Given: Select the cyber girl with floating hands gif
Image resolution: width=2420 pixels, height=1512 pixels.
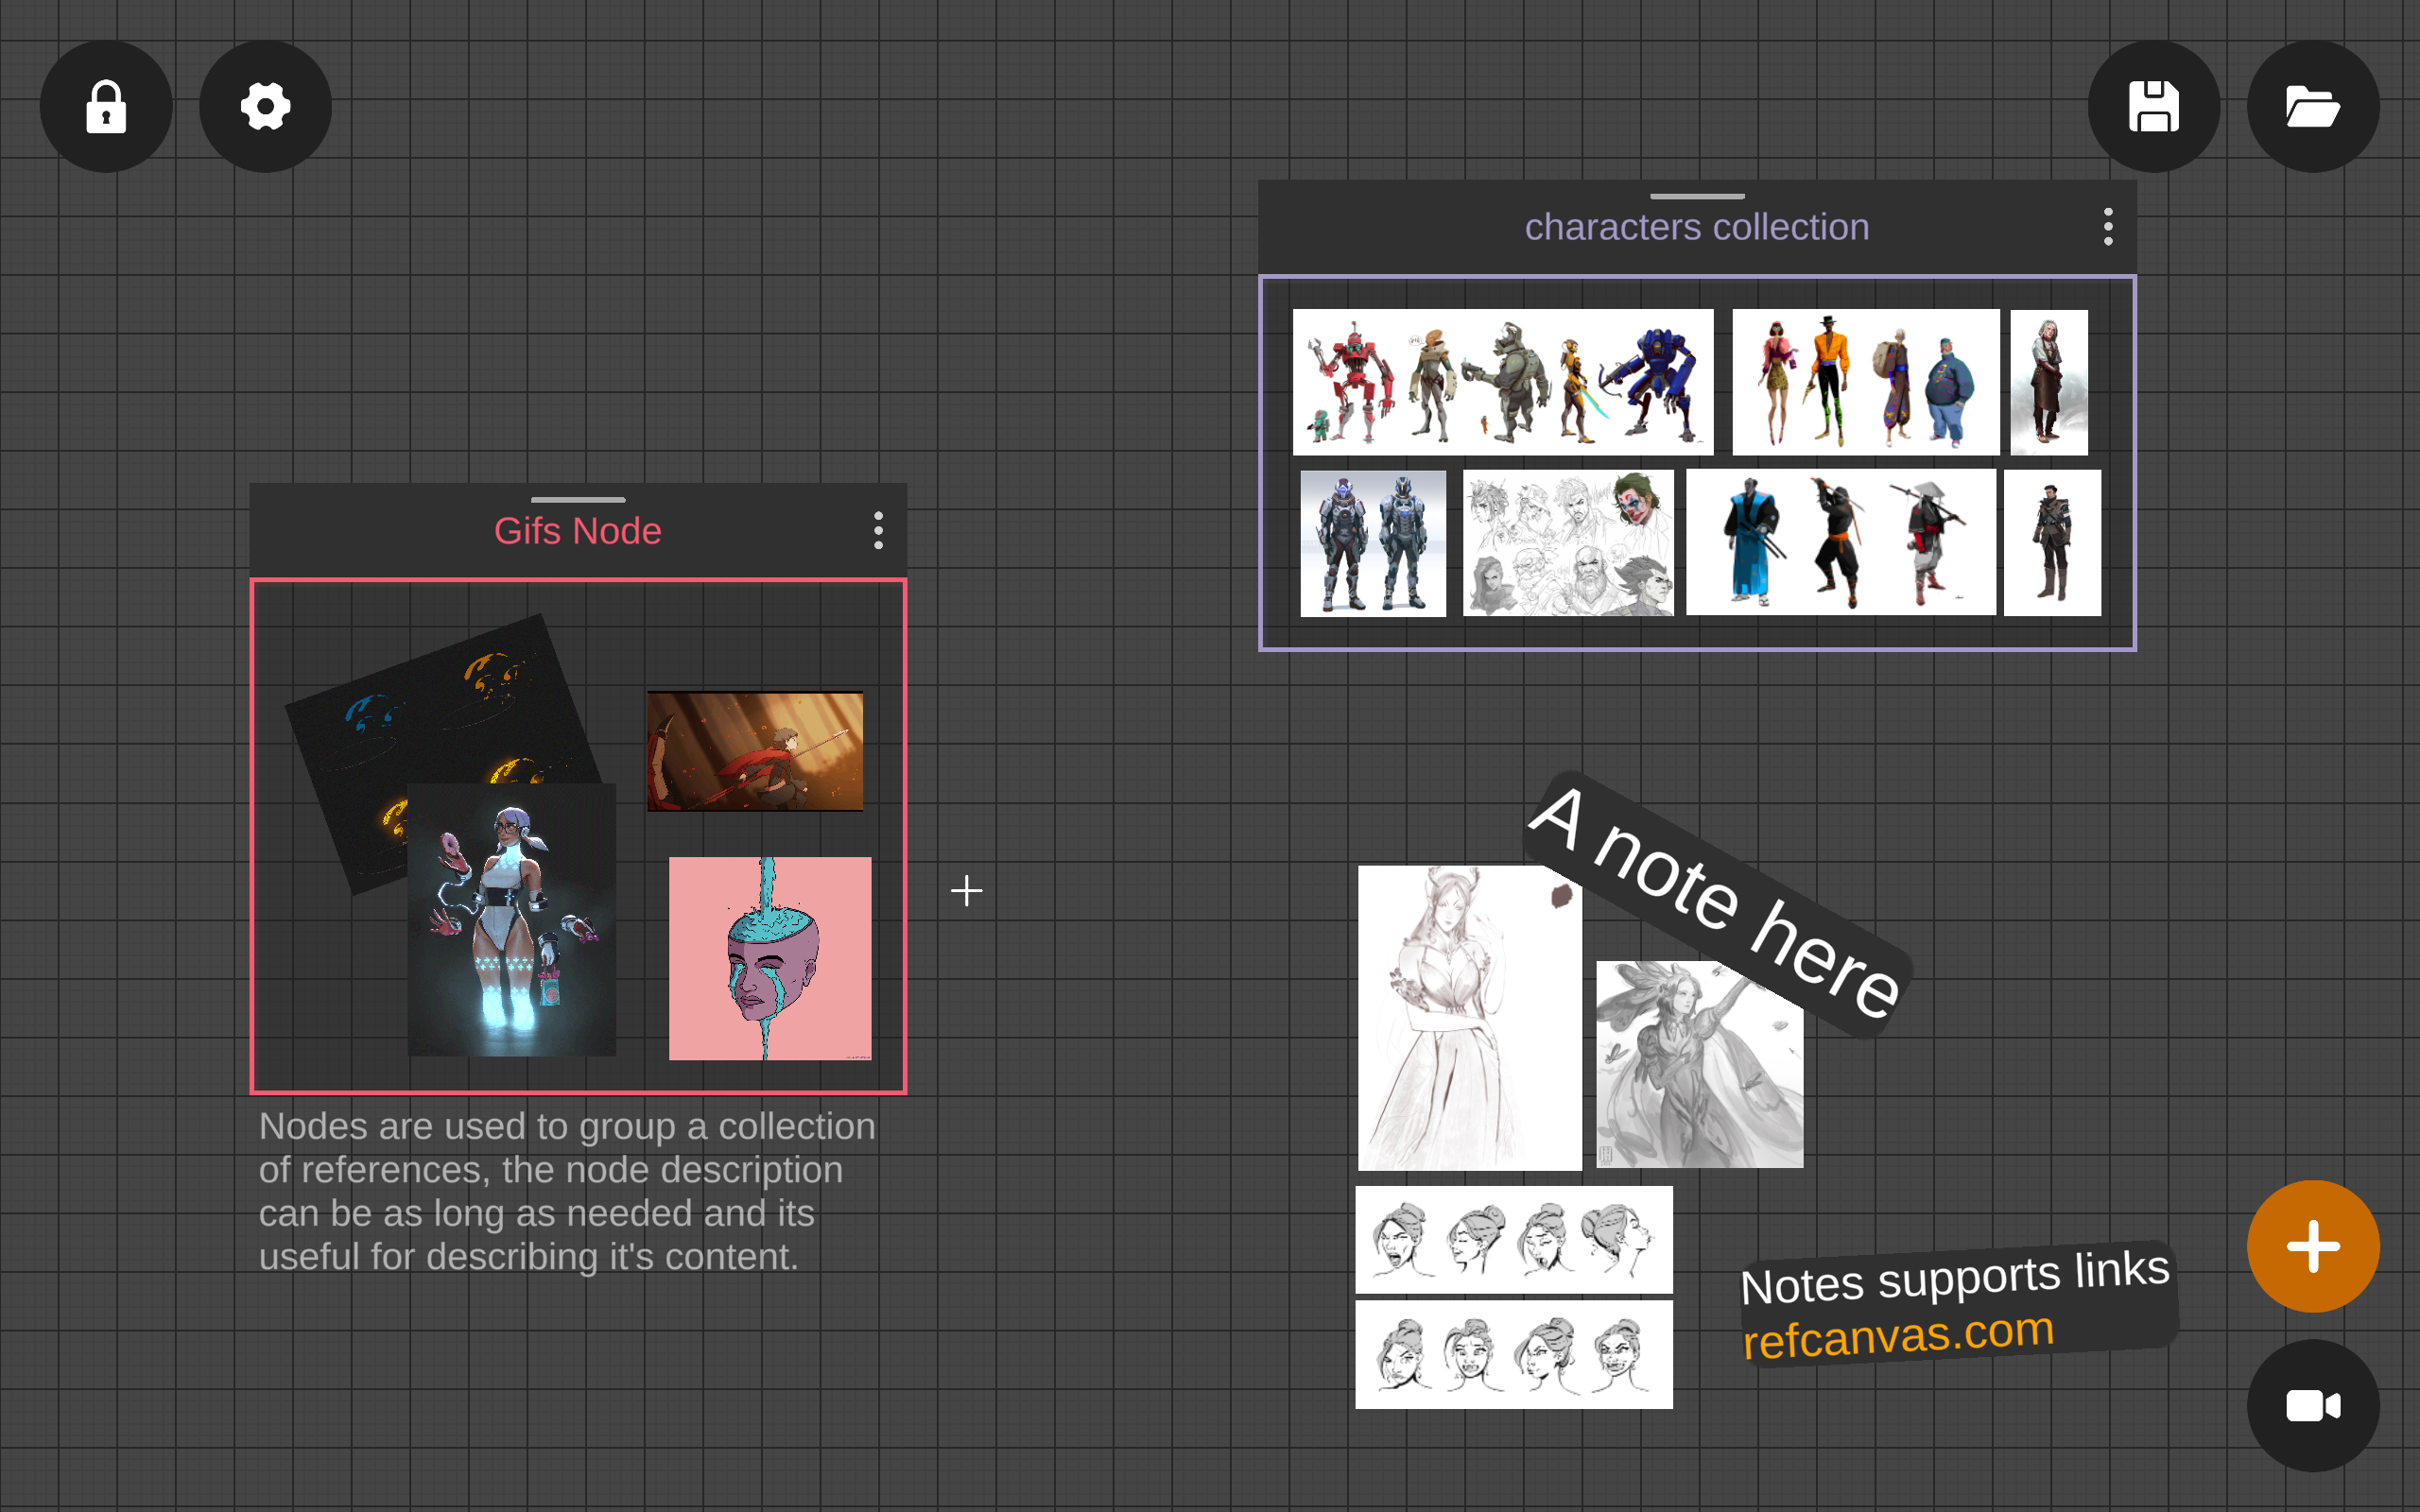Looking at the screenshot, I should tap(511, 920).
